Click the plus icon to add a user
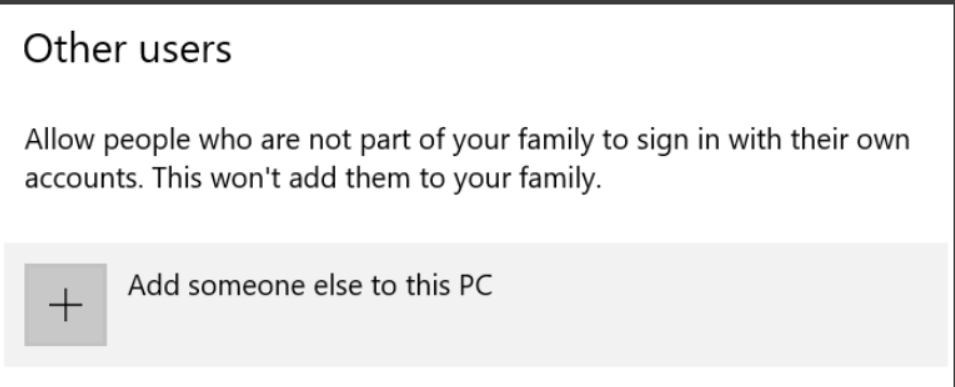Image resolution: width=955 pixels, height=387 pixels. tap(65, 305)
